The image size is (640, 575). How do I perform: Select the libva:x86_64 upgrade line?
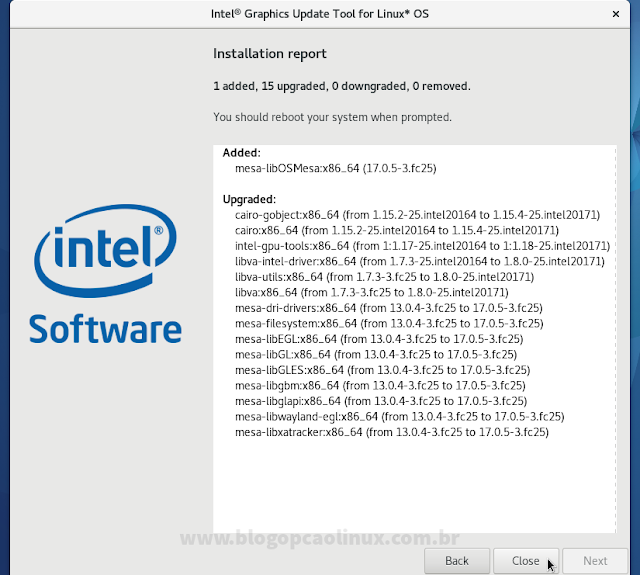(372, 292)
